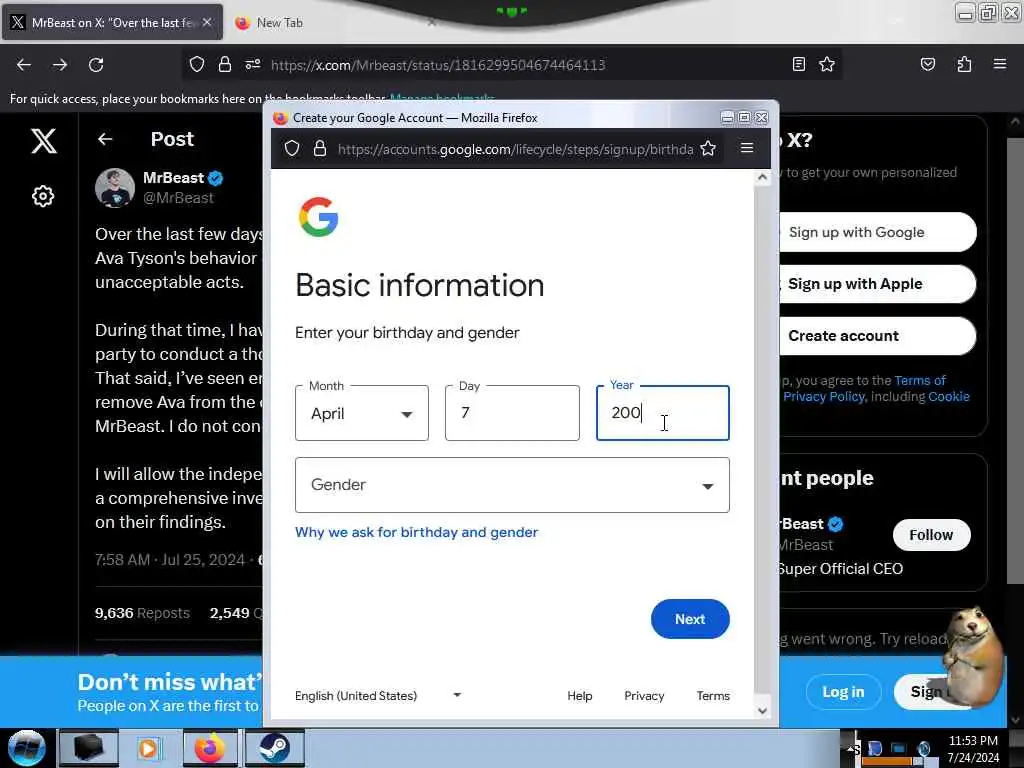Click the Create account button on X
The image size is (1024, 768).
pos(877,336)
